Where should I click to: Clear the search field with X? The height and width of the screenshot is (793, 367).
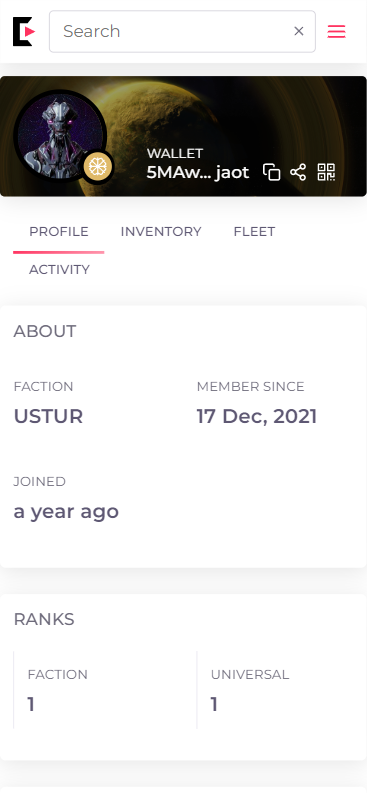(299, 31)
